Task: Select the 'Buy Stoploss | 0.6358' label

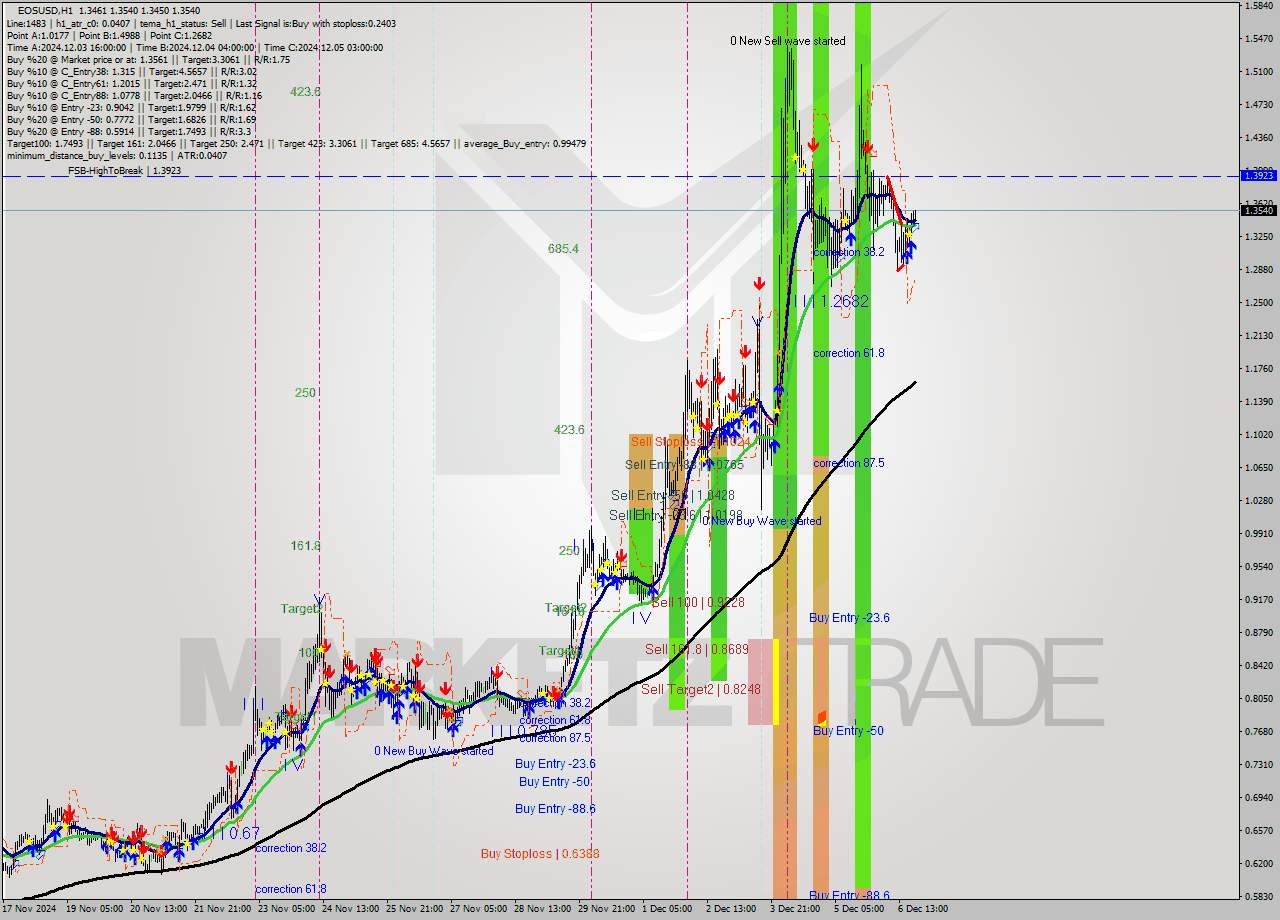Action: (x=540, y=853)
